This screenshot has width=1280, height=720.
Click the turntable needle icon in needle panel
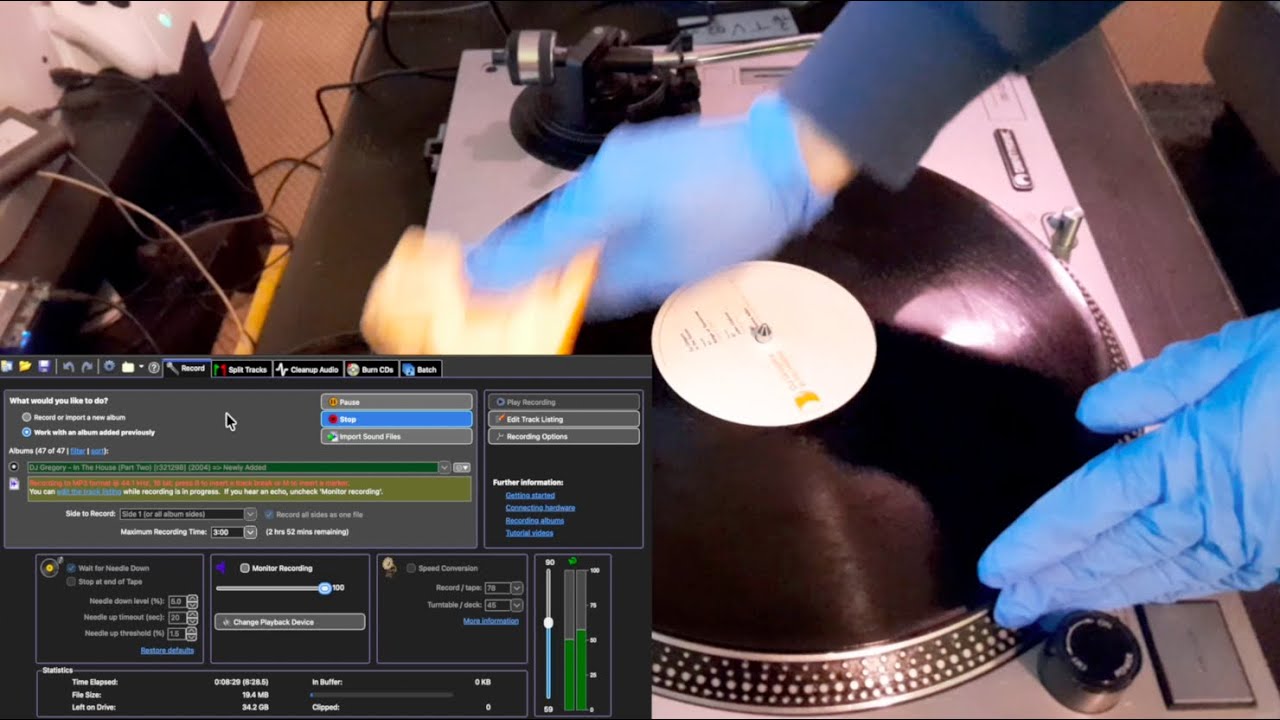50,567
